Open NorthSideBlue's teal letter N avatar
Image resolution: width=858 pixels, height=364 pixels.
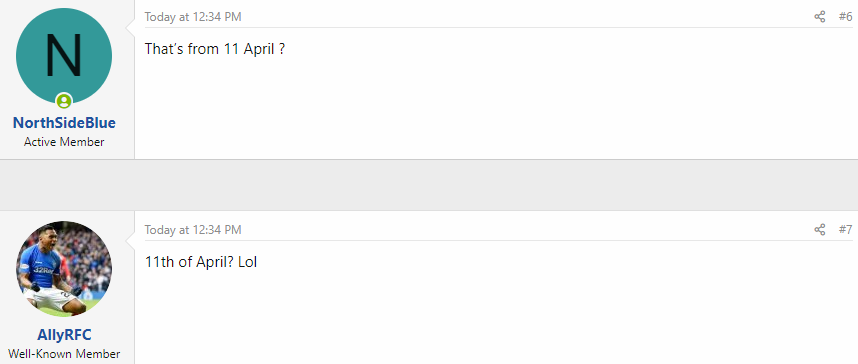64,56
